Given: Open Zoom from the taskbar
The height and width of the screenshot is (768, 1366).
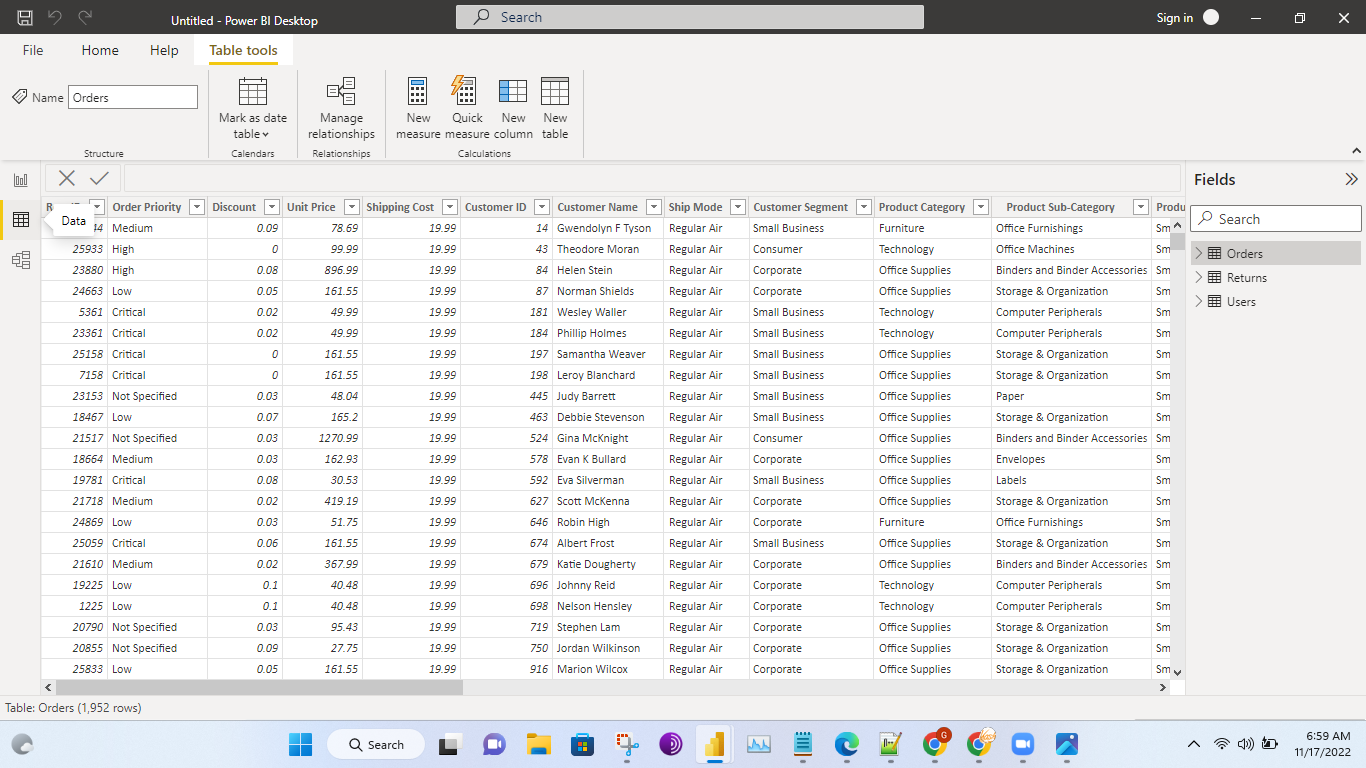Looking at the screenshot, I should pos(1022,744).
